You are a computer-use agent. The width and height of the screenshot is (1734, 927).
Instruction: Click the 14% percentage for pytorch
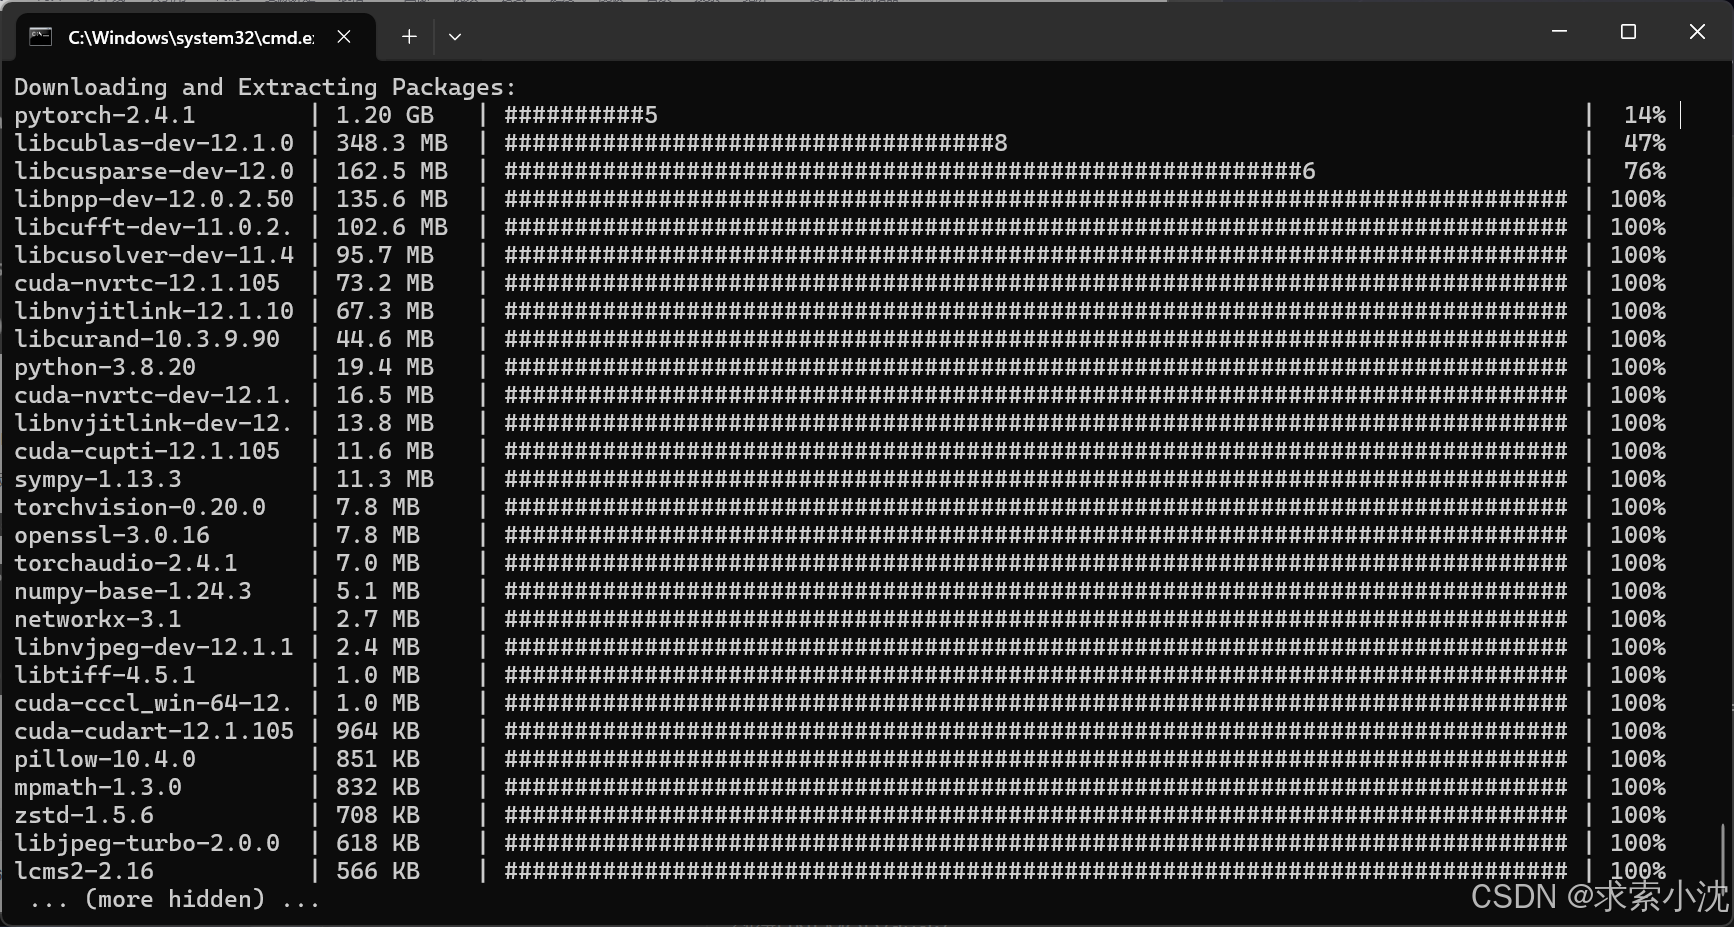tap(1645, 115)
